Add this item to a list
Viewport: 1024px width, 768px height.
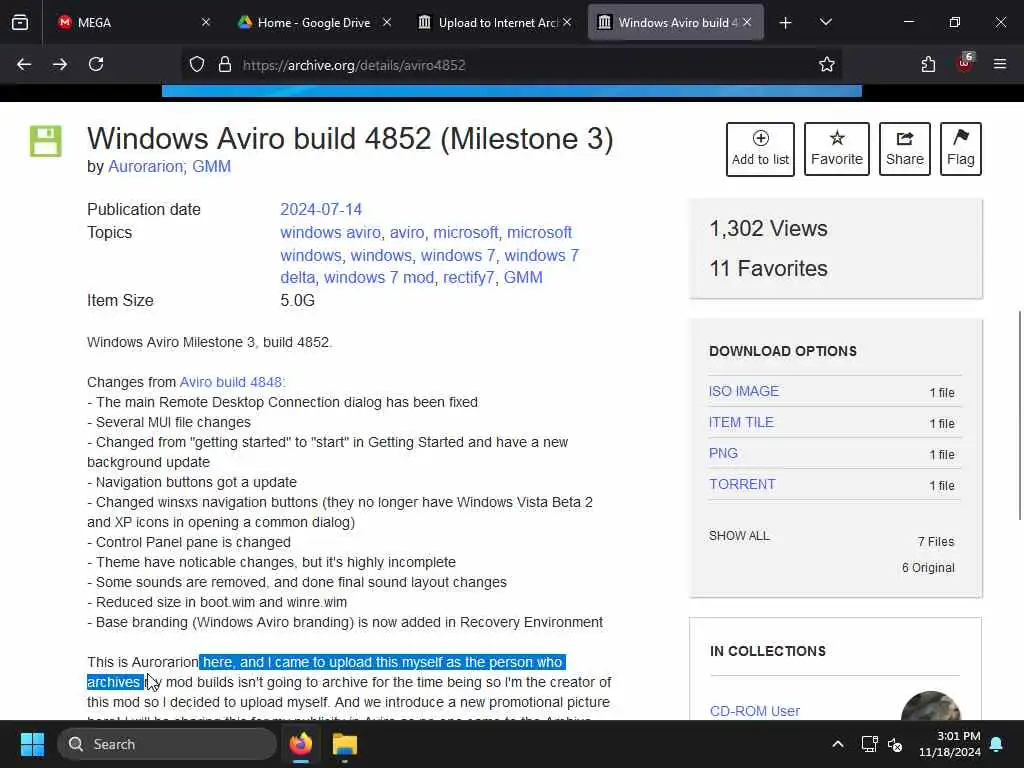[760, 149]
